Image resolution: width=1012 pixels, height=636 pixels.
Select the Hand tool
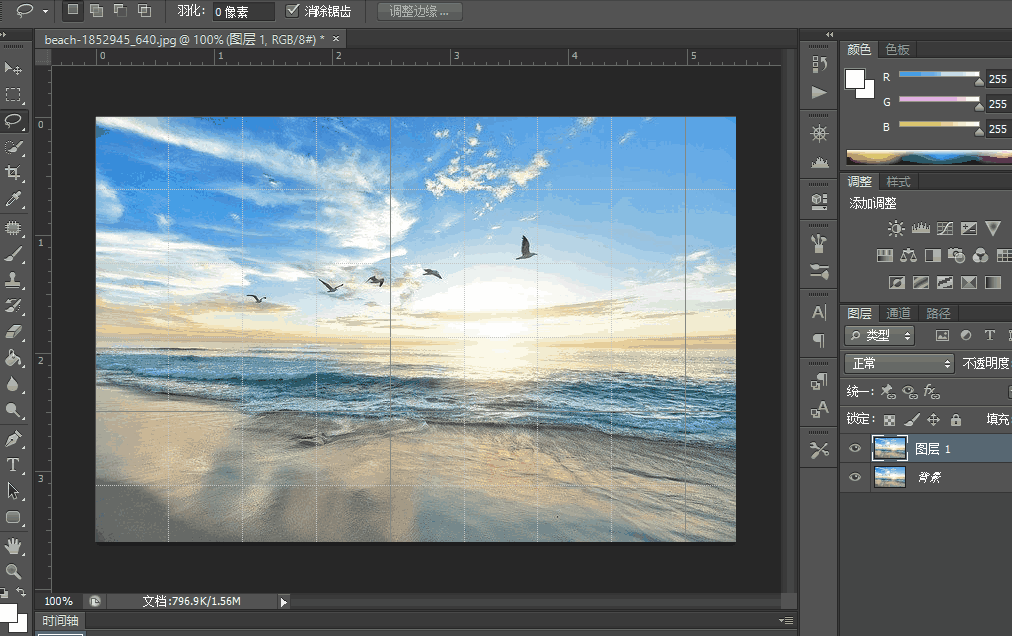13,546
